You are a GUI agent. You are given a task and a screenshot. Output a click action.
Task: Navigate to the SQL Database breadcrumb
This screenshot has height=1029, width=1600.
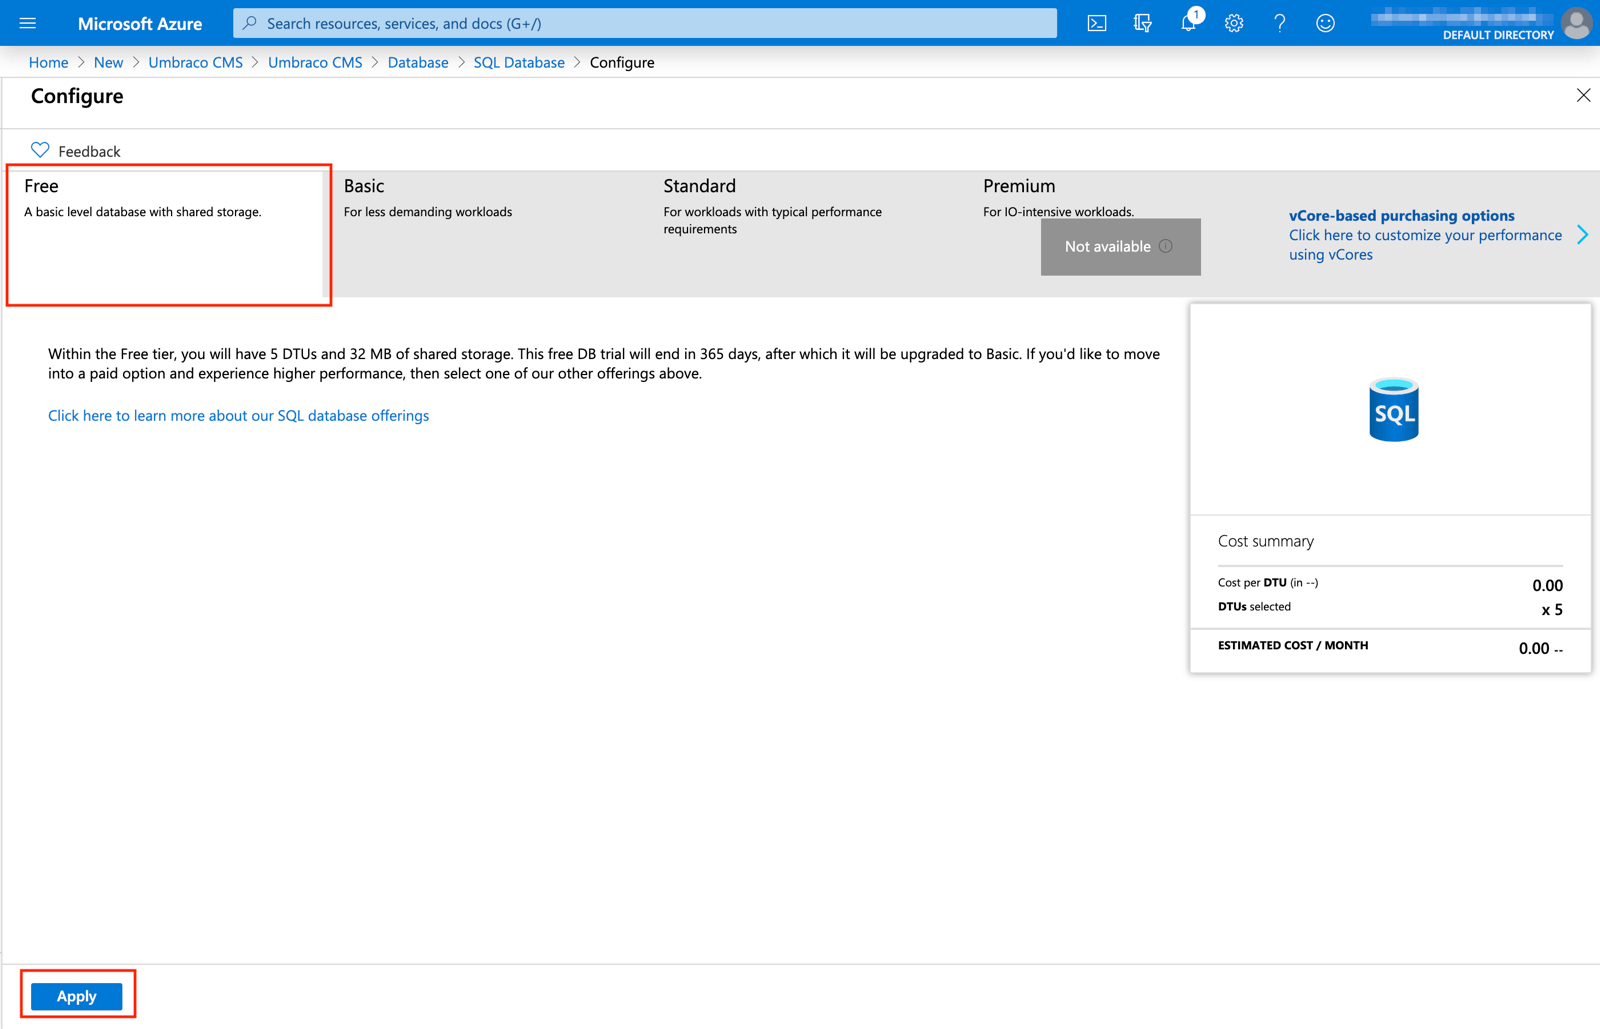pyautogui.click(x=519, y=62)
